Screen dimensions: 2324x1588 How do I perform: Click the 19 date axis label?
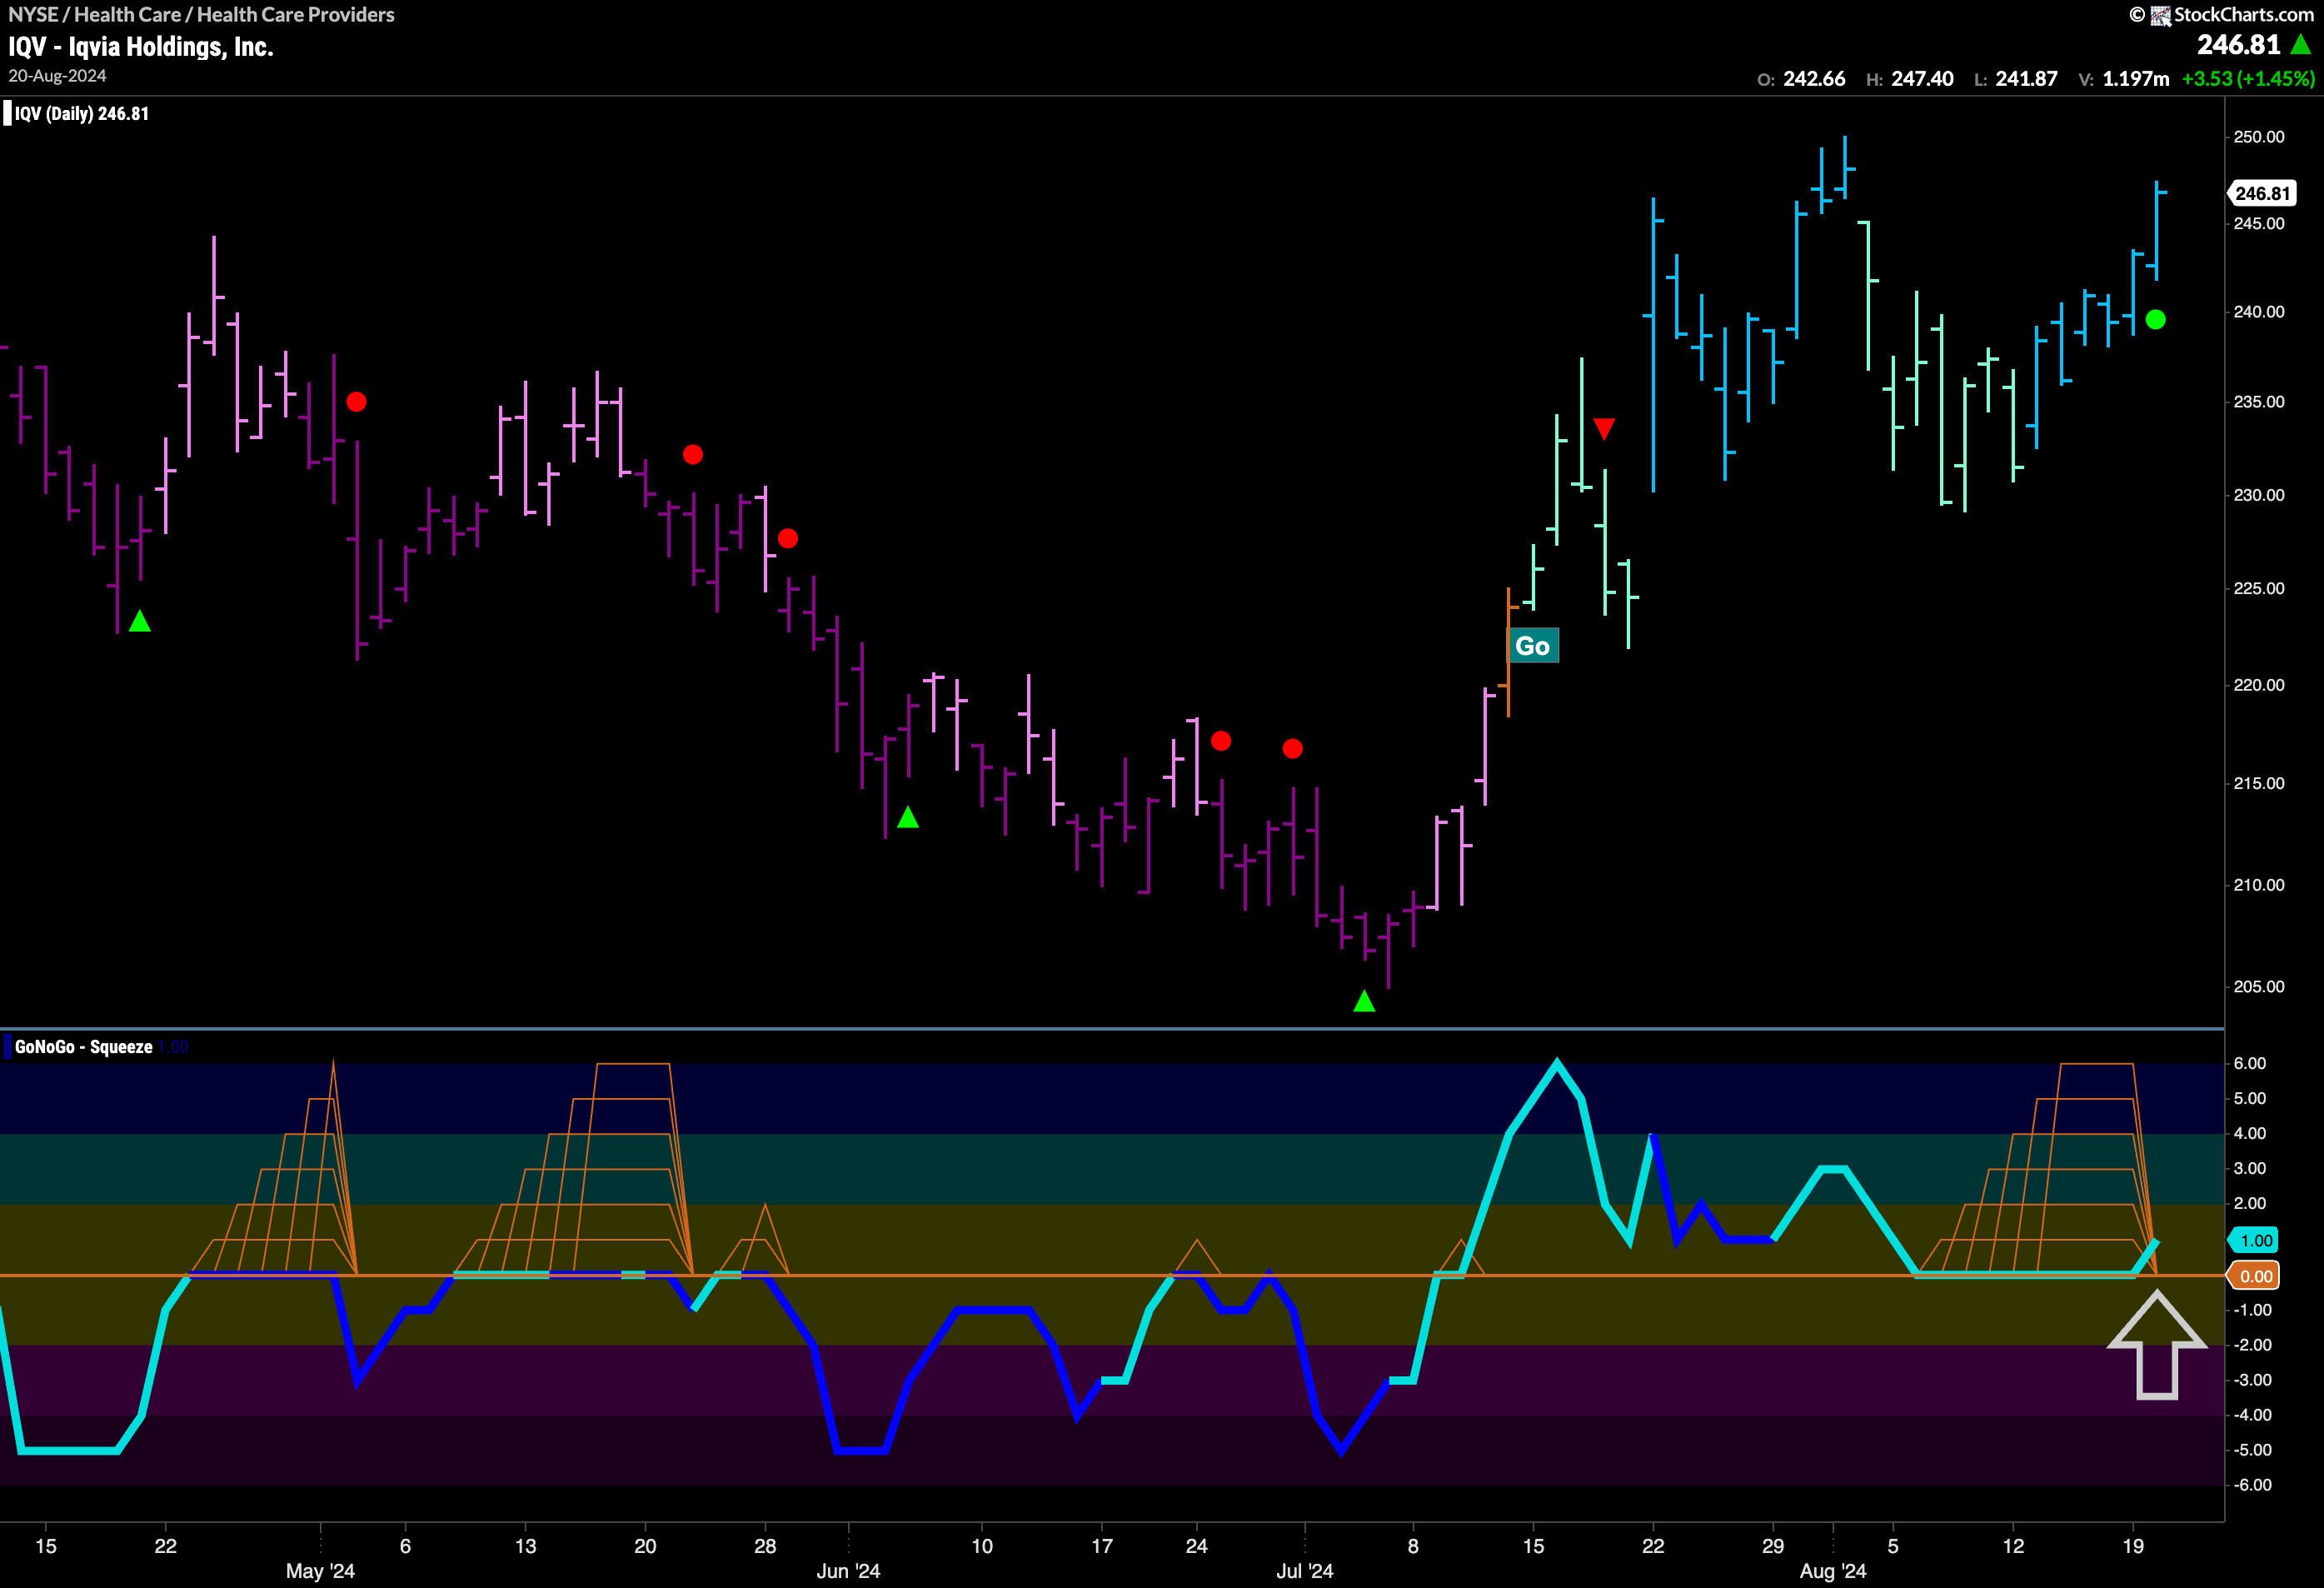[2133, 1546]
